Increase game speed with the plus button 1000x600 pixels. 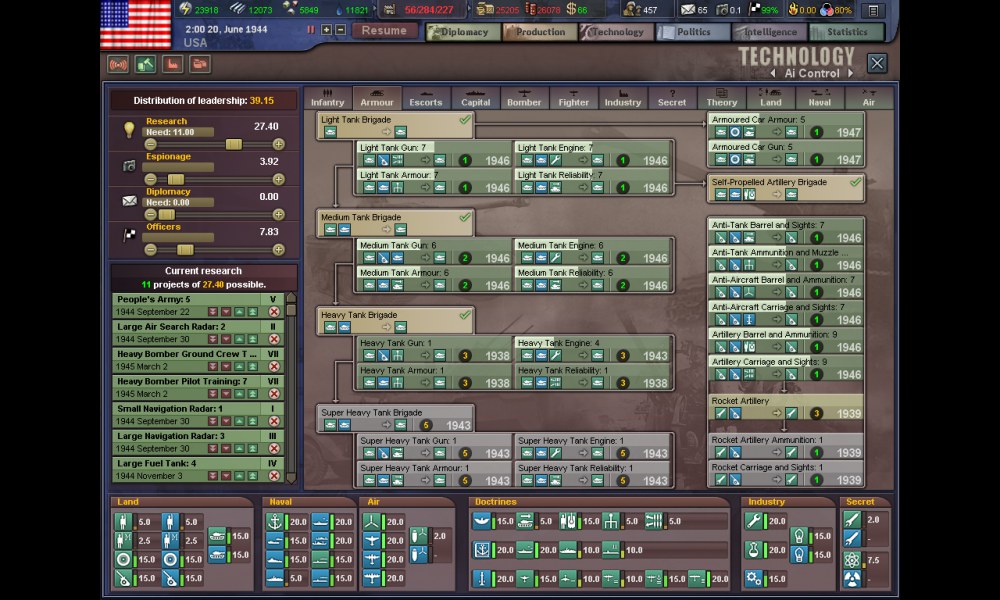326,29
